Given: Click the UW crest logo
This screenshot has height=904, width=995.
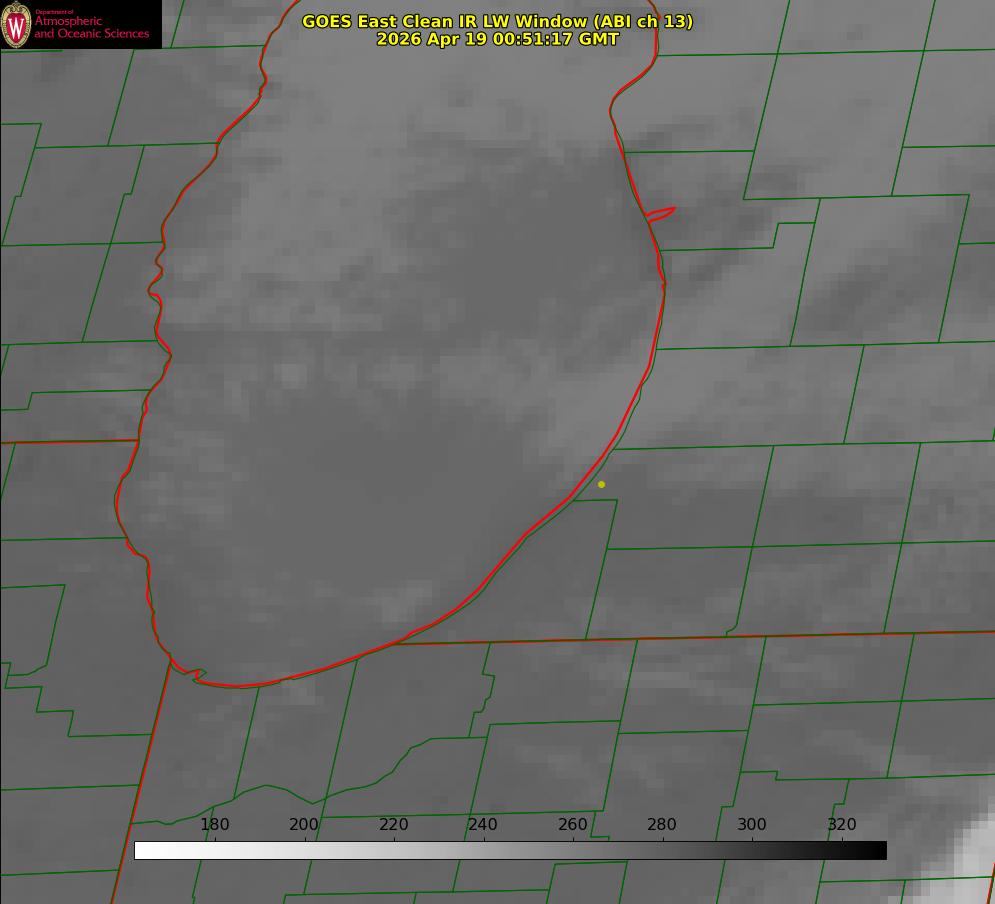Looking at the screenshot, I should pyautogui.click(x=16, y=24).
